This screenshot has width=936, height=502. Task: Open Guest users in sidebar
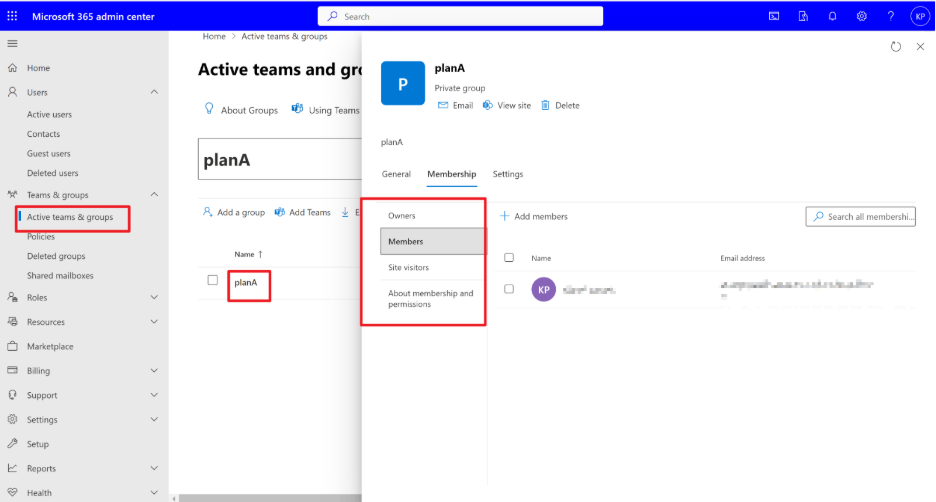48,153
